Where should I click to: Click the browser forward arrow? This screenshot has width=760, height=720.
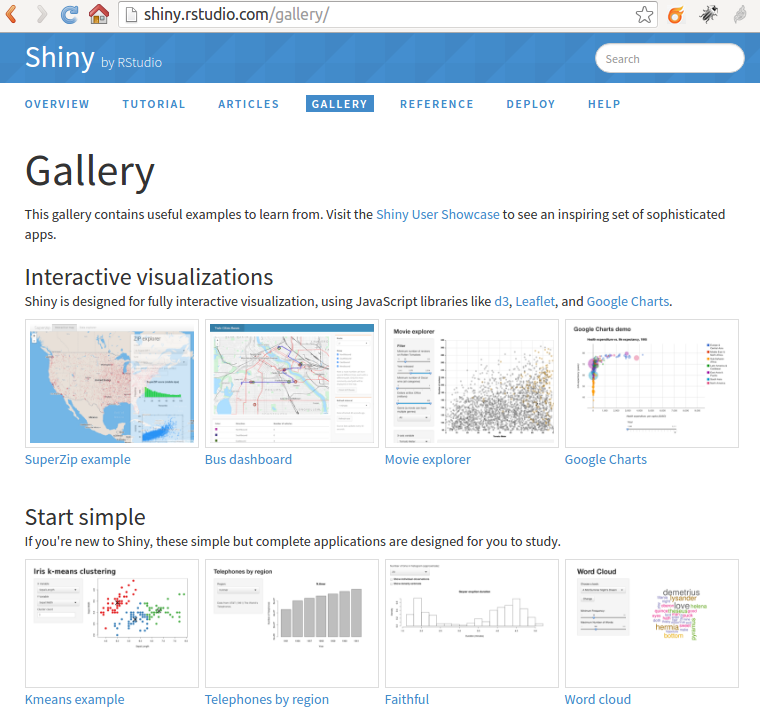click(x=42, y=14)
